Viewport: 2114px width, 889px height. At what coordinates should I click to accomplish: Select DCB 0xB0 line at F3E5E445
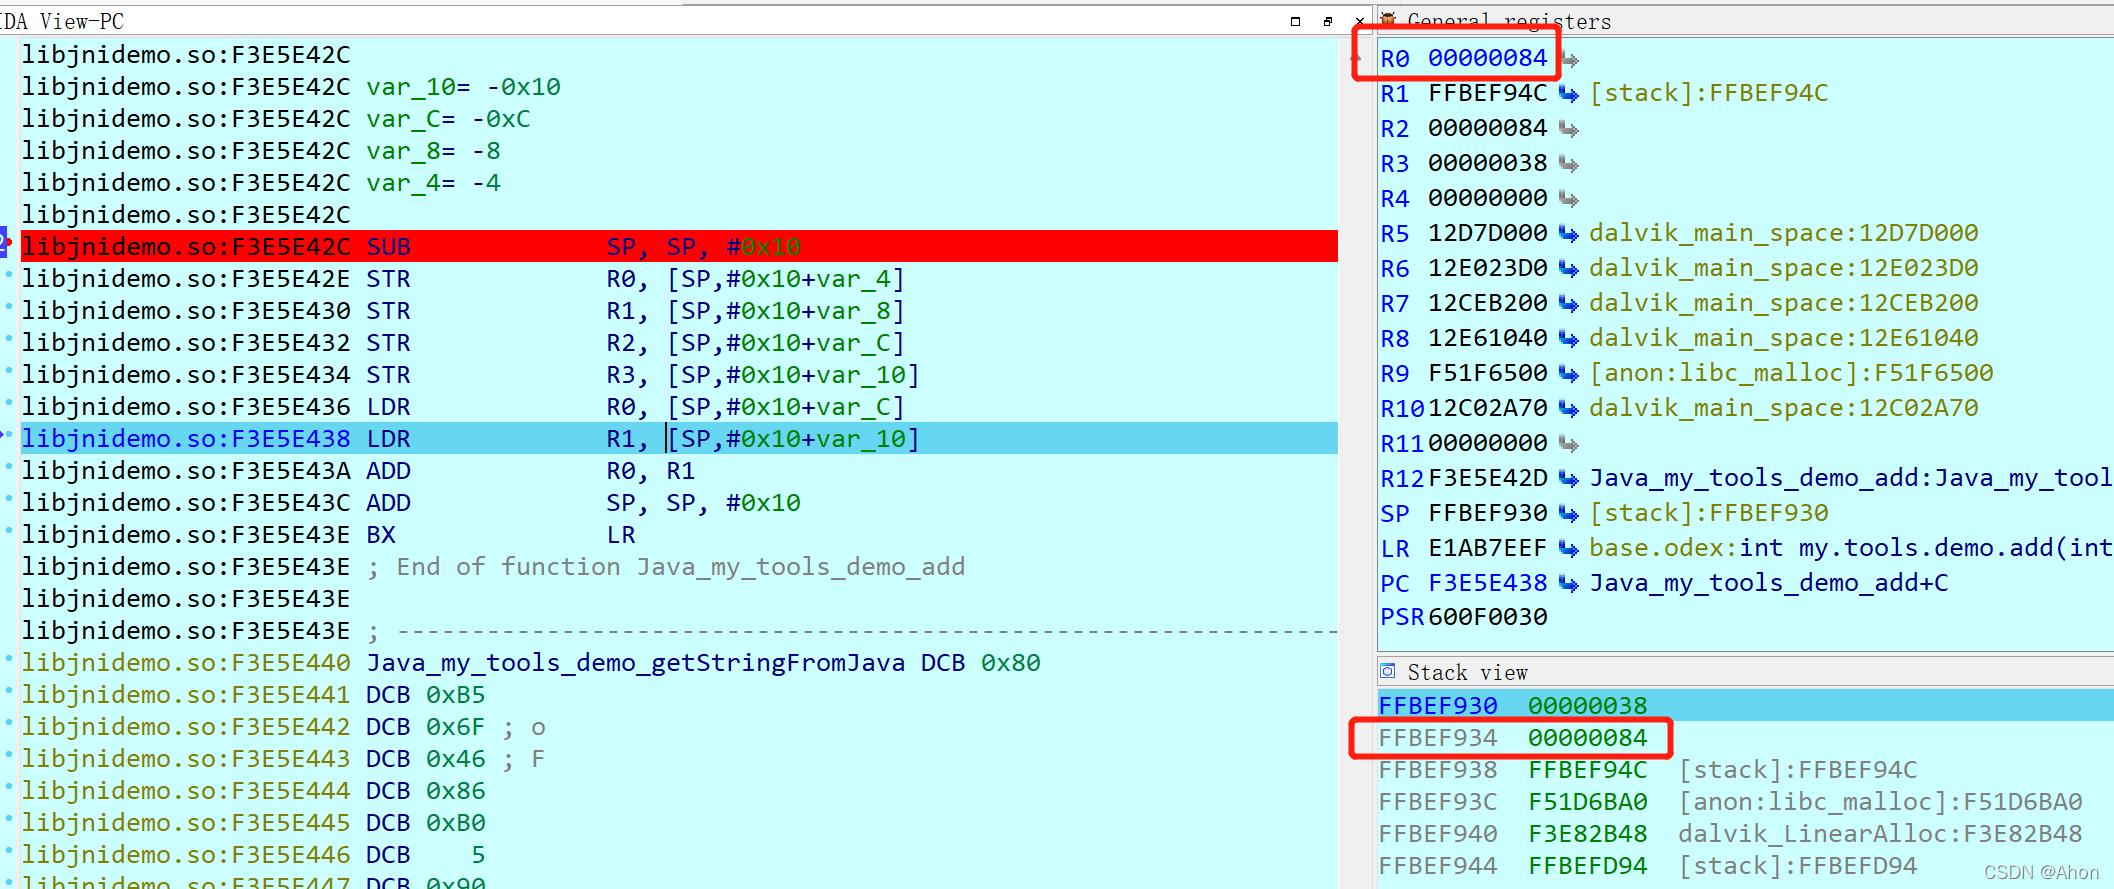pos(679,823)
